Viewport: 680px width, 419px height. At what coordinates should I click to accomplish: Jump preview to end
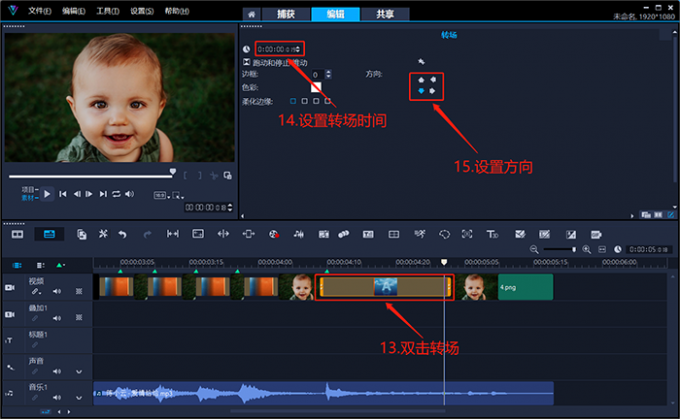(x=103, y=194)
